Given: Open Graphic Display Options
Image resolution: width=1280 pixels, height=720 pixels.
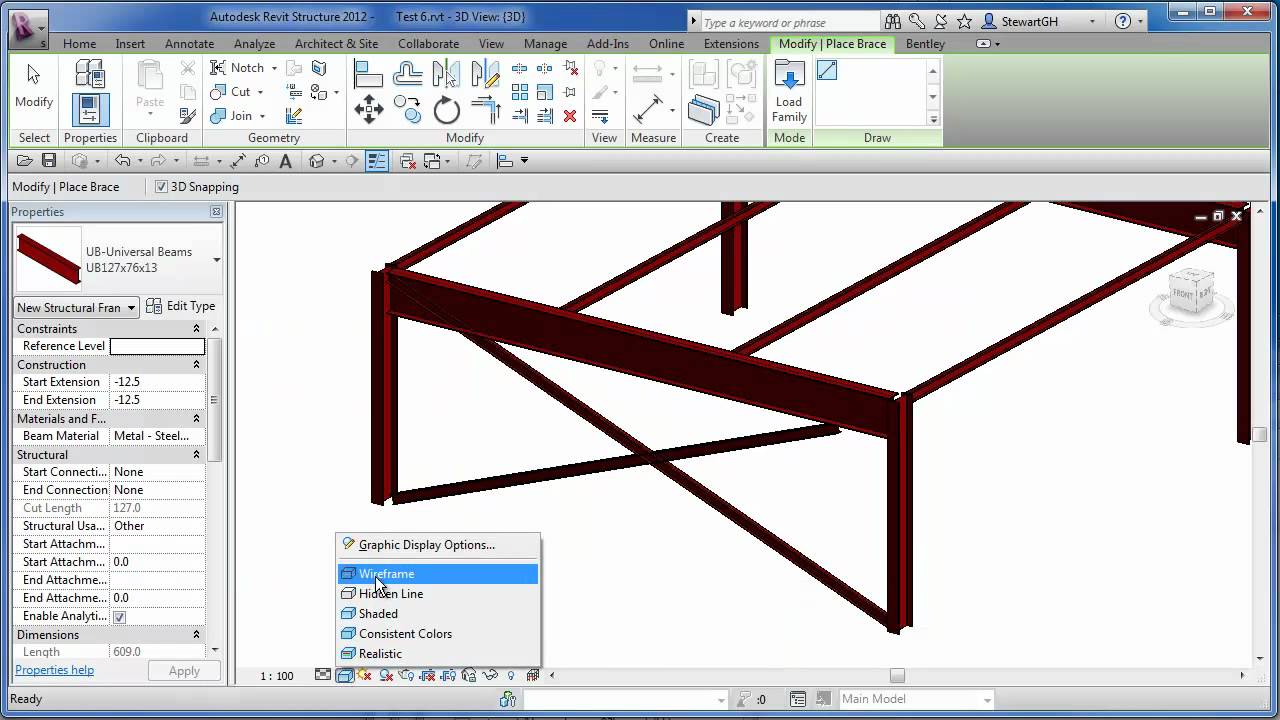Looking at the screenshot, I should click(438, 545).
